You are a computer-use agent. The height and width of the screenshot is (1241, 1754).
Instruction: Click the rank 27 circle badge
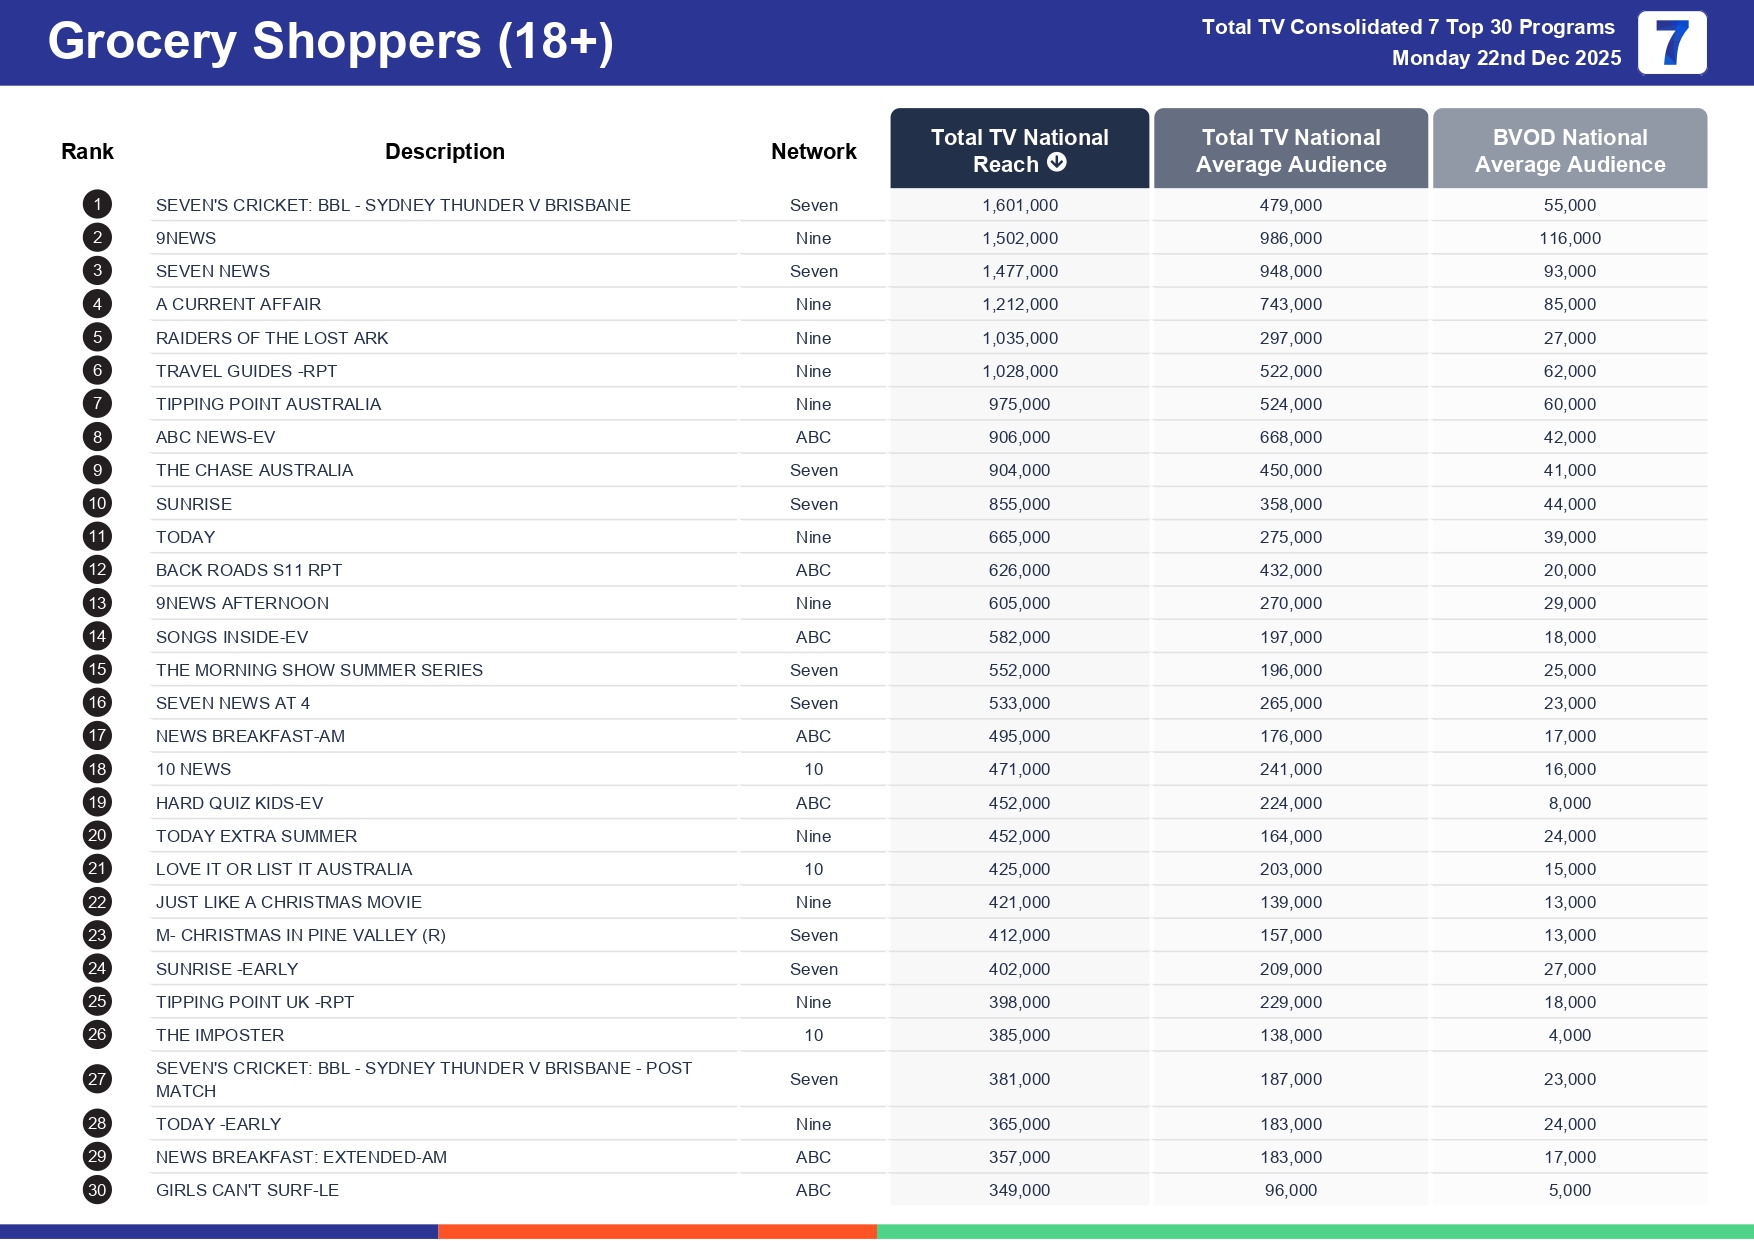pyautogui.click(x=97, y=1079)
